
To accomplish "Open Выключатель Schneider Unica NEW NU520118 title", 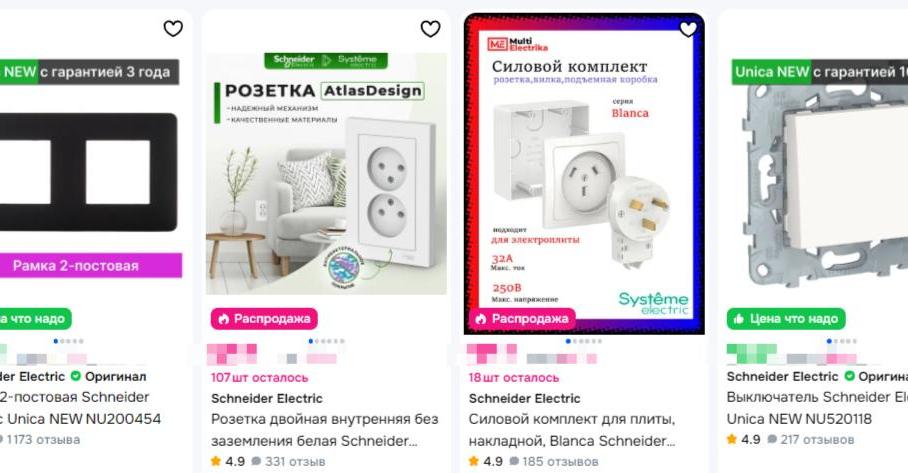I will [x=817, y=408].
